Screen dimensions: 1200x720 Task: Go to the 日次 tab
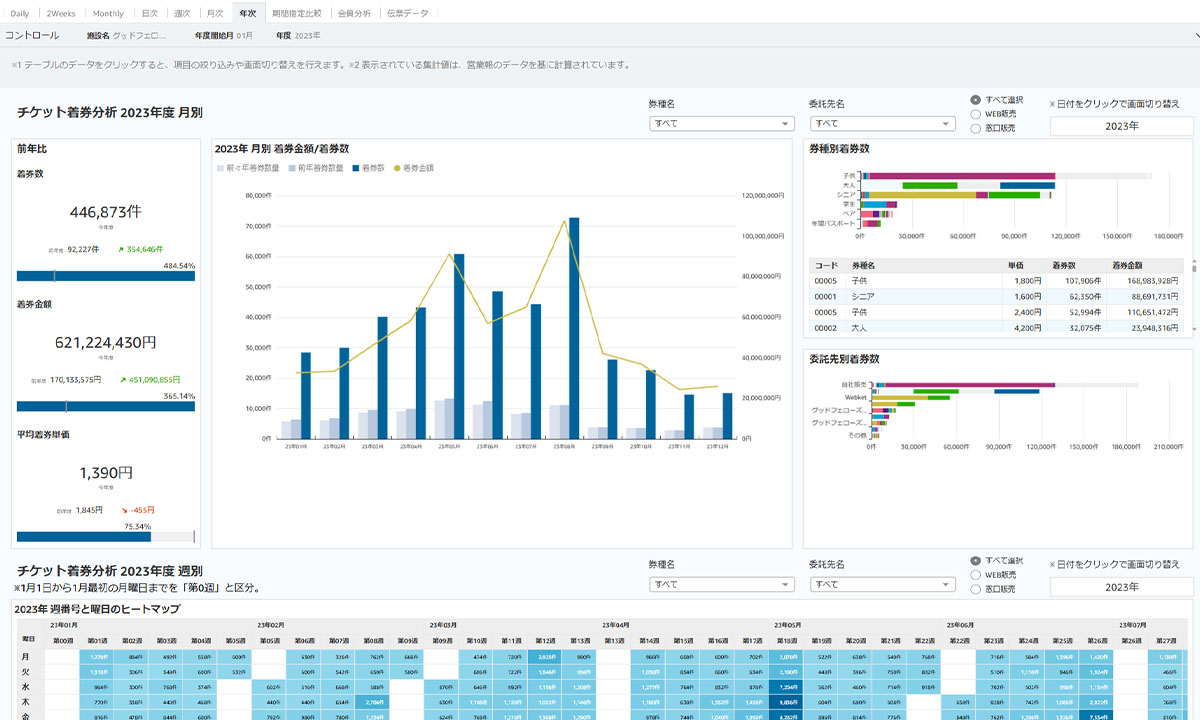click(150, 13)
